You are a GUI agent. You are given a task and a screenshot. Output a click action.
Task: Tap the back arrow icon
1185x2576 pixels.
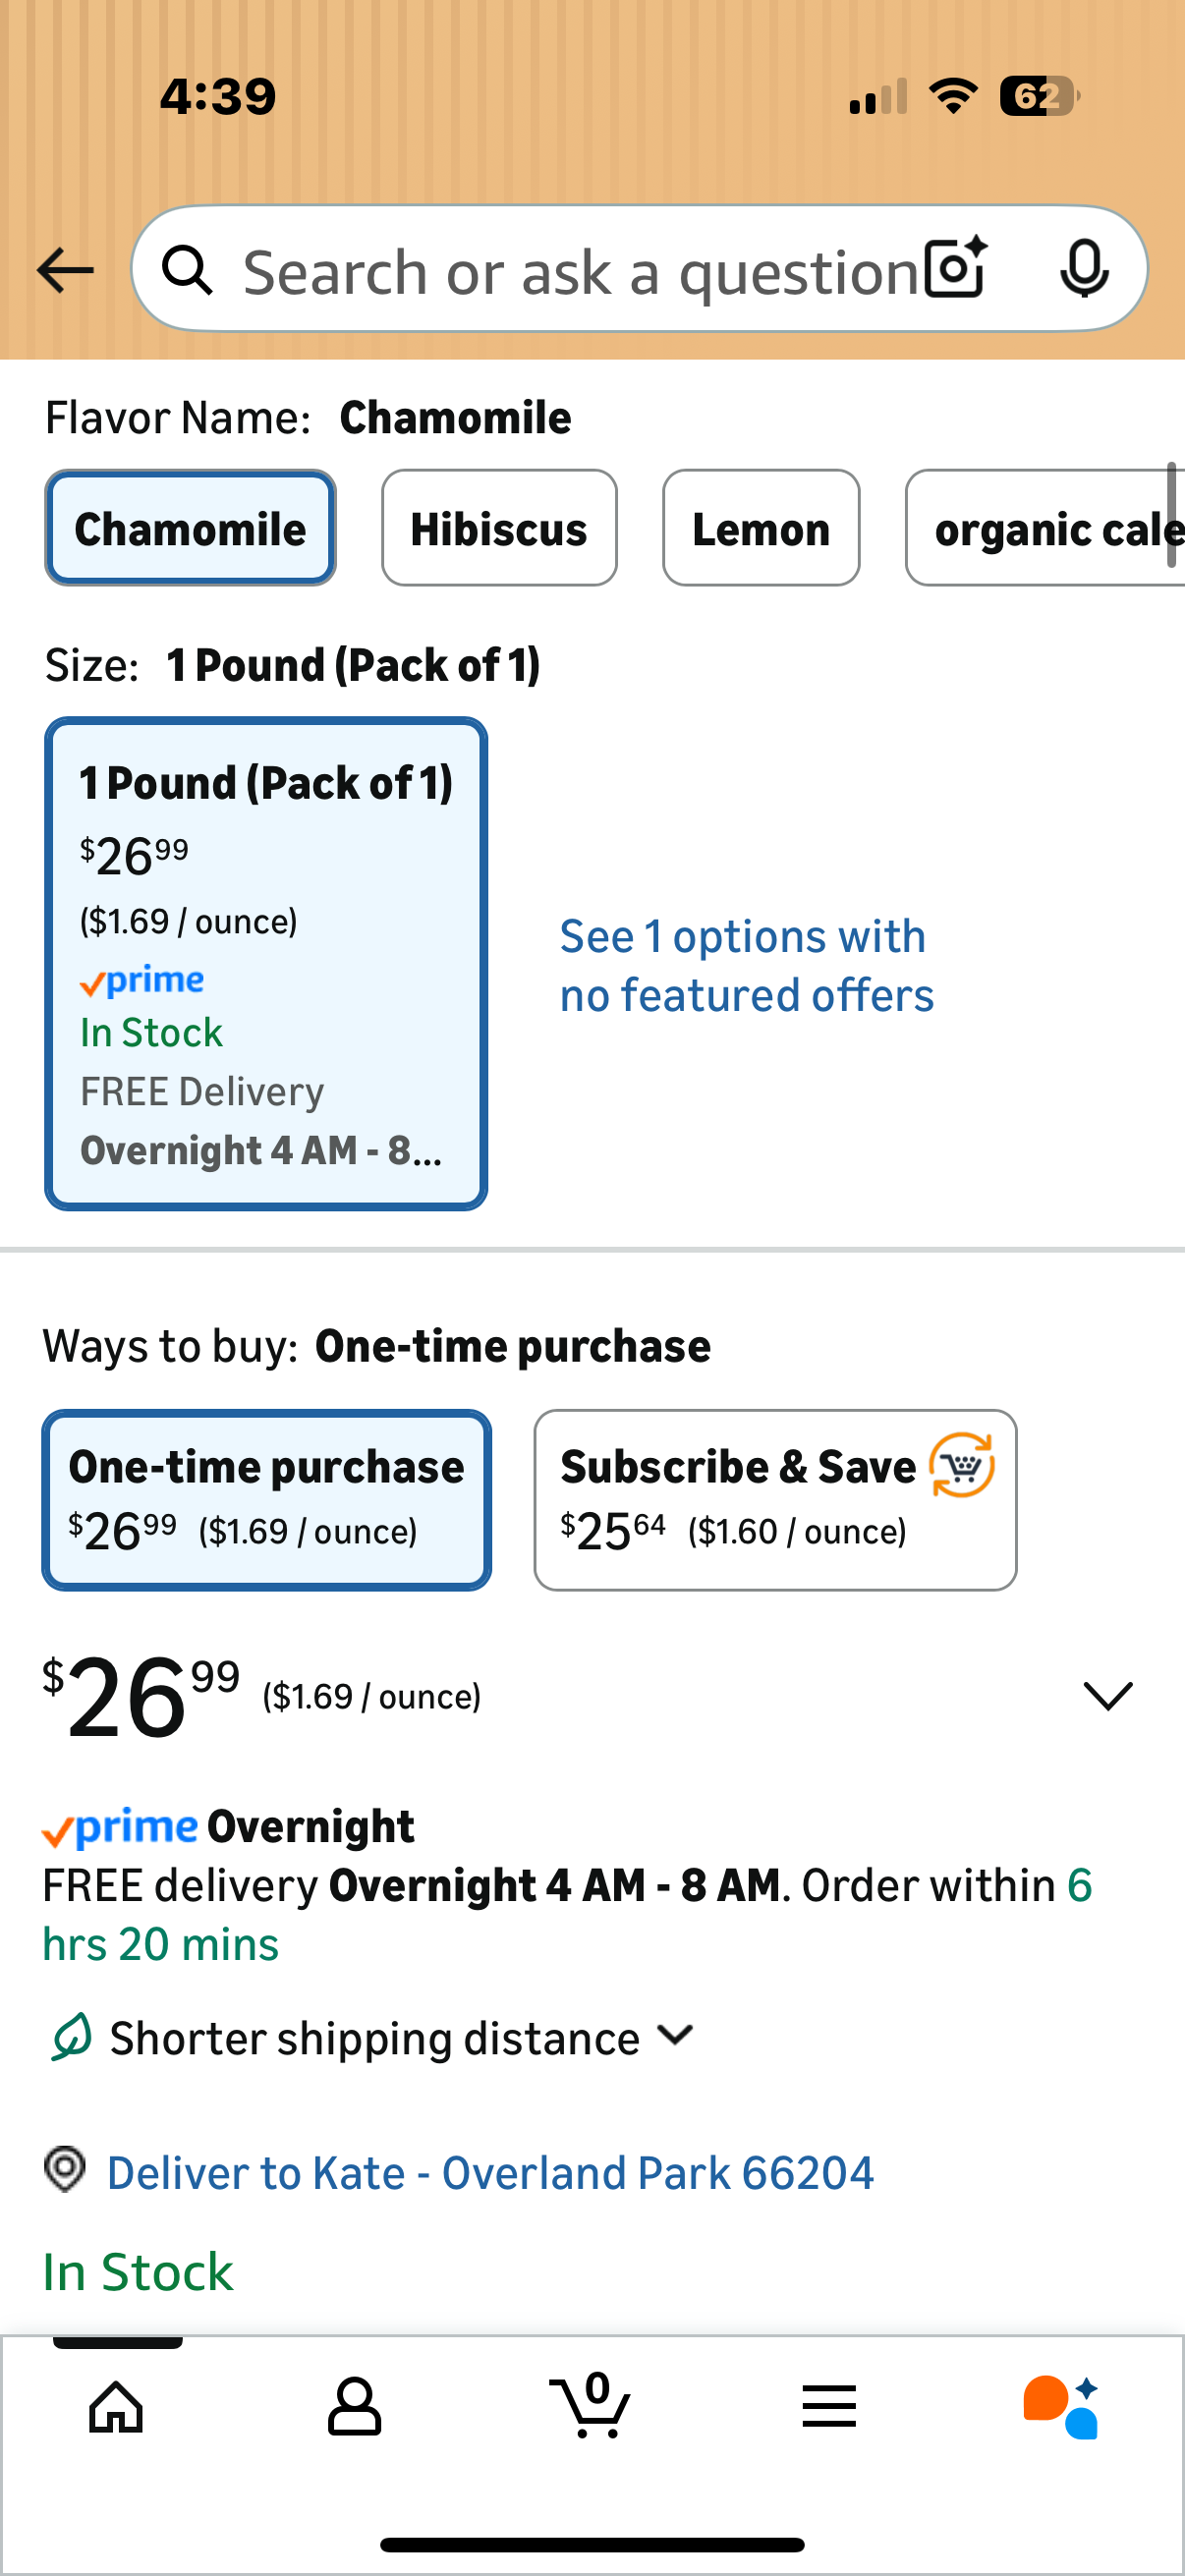click(65, 270)
